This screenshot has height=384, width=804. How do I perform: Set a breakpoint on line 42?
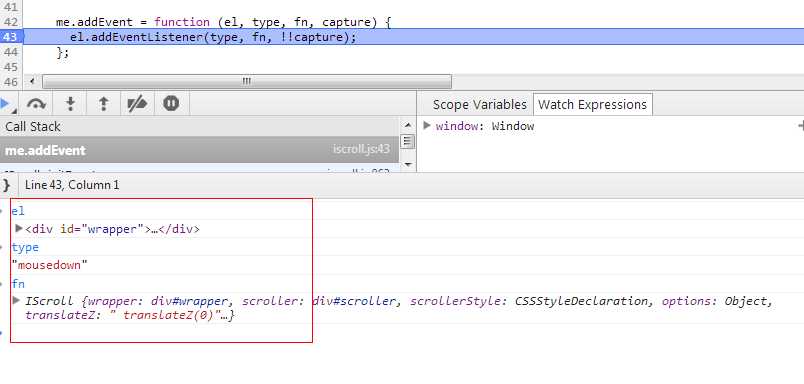10,22
